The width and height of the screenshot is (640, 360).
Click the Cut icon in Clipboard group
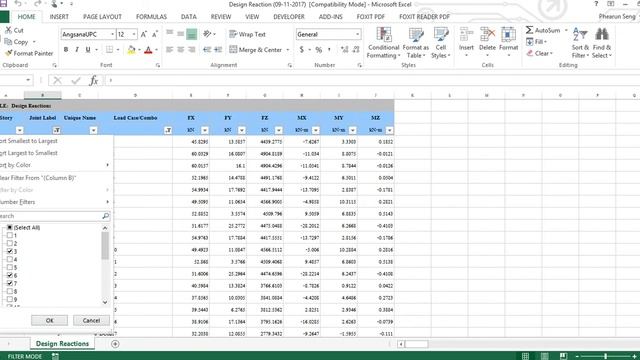9,30
